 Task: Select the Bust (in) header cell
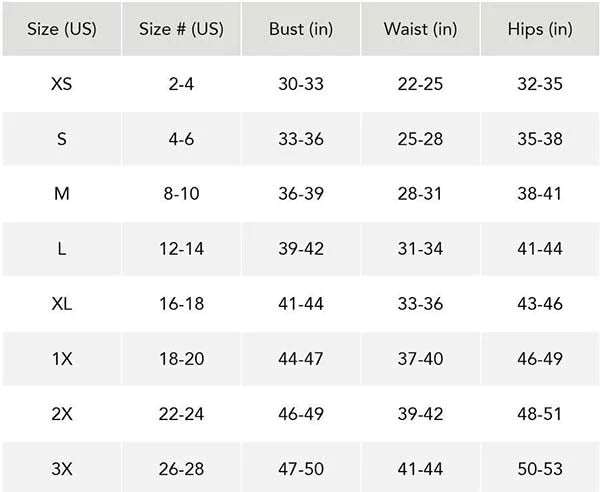coord(301,29)
